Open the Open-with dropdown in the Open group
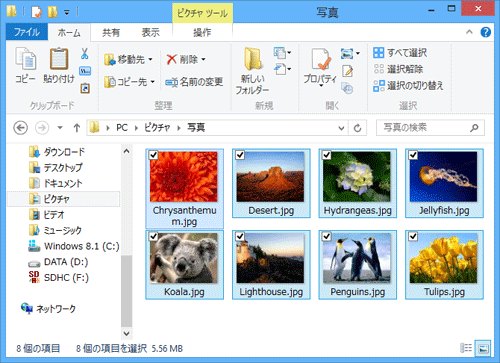The image size is (500, 363). 358,53
